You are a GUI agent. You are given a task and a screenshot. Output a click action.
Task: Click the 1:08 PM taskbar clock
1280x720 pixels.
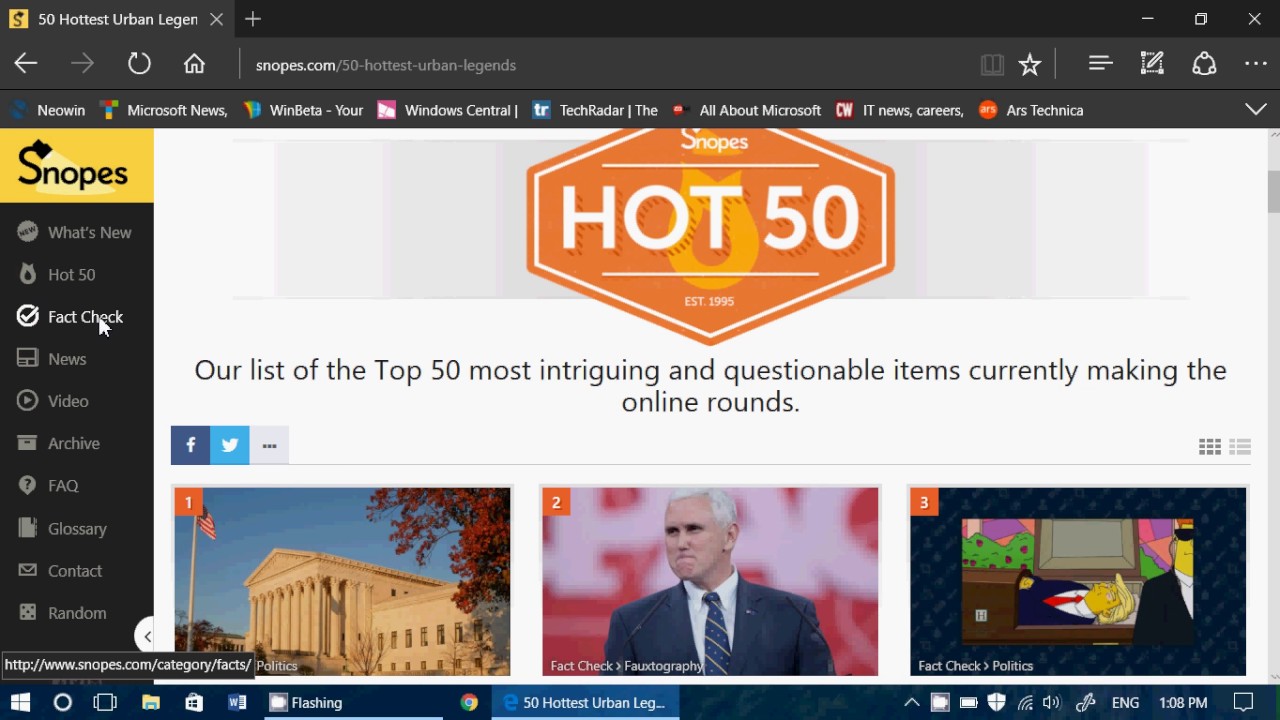(1184, 703)
